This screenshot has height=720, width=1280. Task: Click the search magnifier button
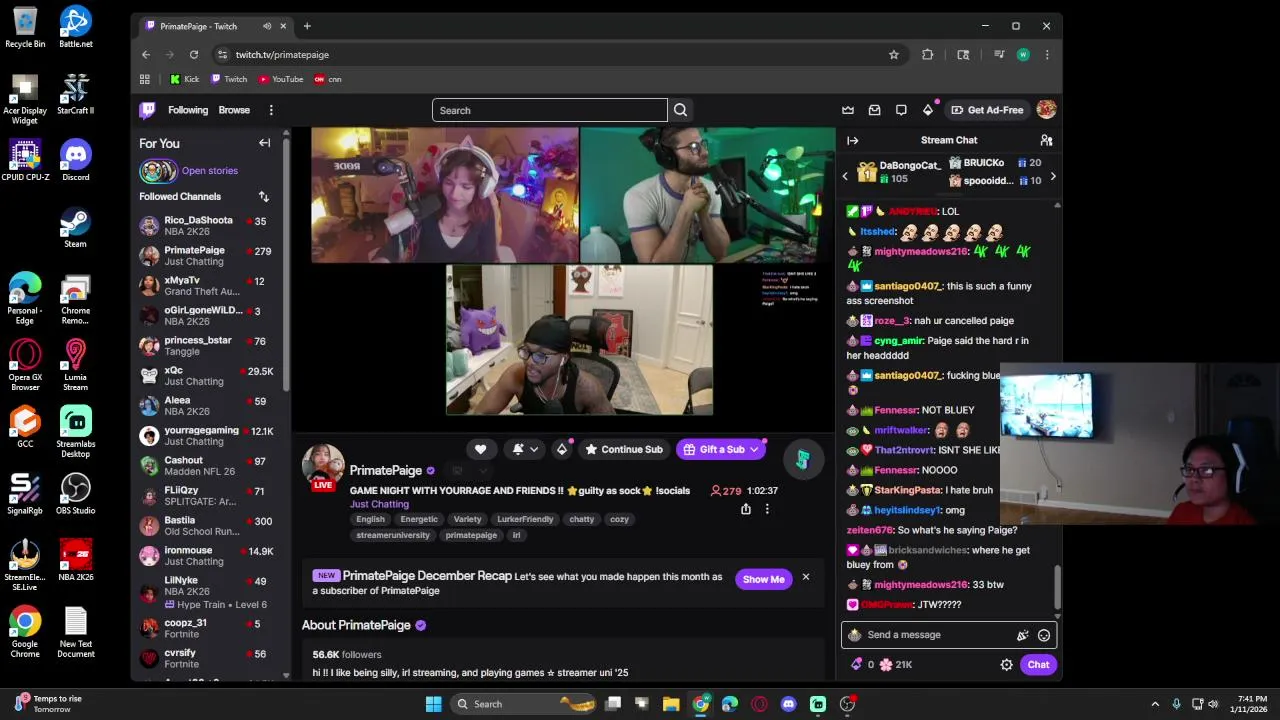(x=681, y=110)
